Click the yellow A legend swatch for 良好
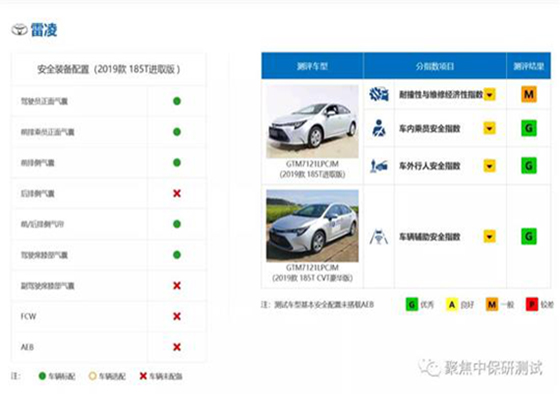 (452, 304)
